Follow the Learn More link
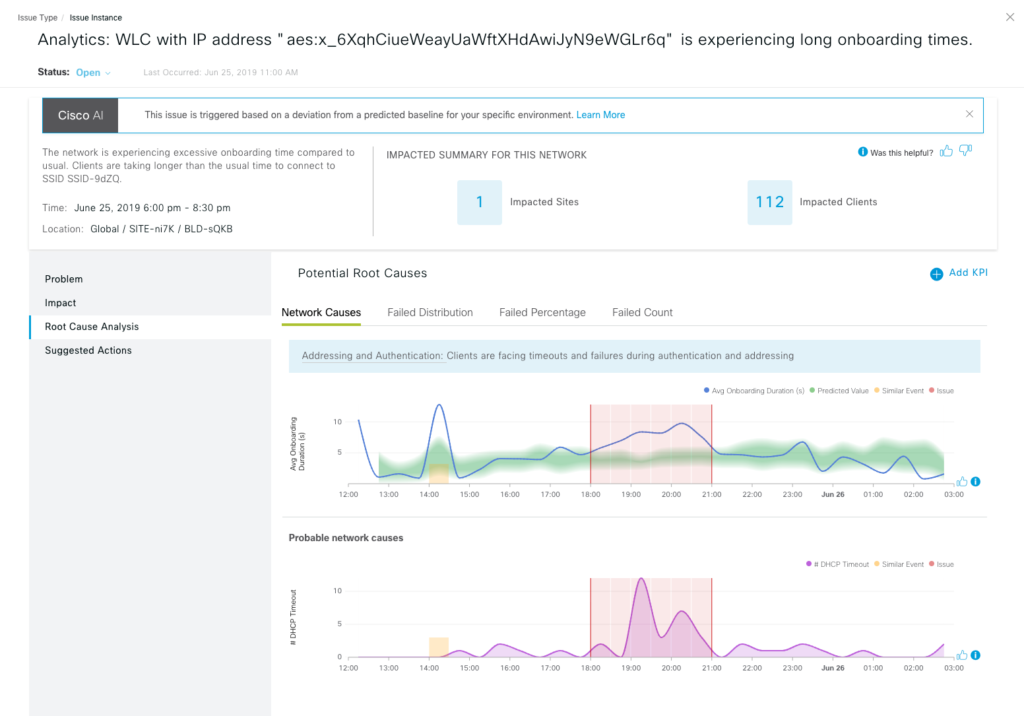This screenshot has height=716, width=1024. tap(600, 115)
